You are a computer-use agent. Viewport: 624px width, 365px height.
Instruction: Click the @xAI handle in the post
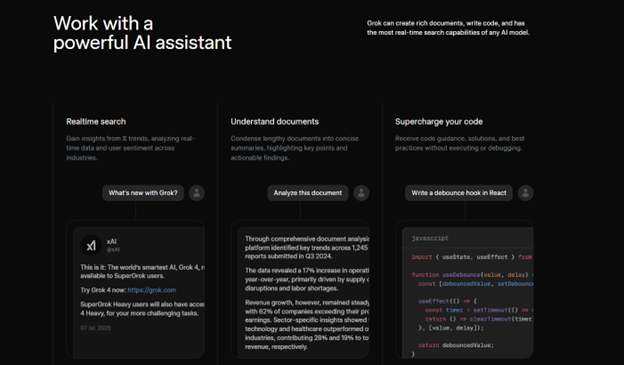click(x=113, y=250)
